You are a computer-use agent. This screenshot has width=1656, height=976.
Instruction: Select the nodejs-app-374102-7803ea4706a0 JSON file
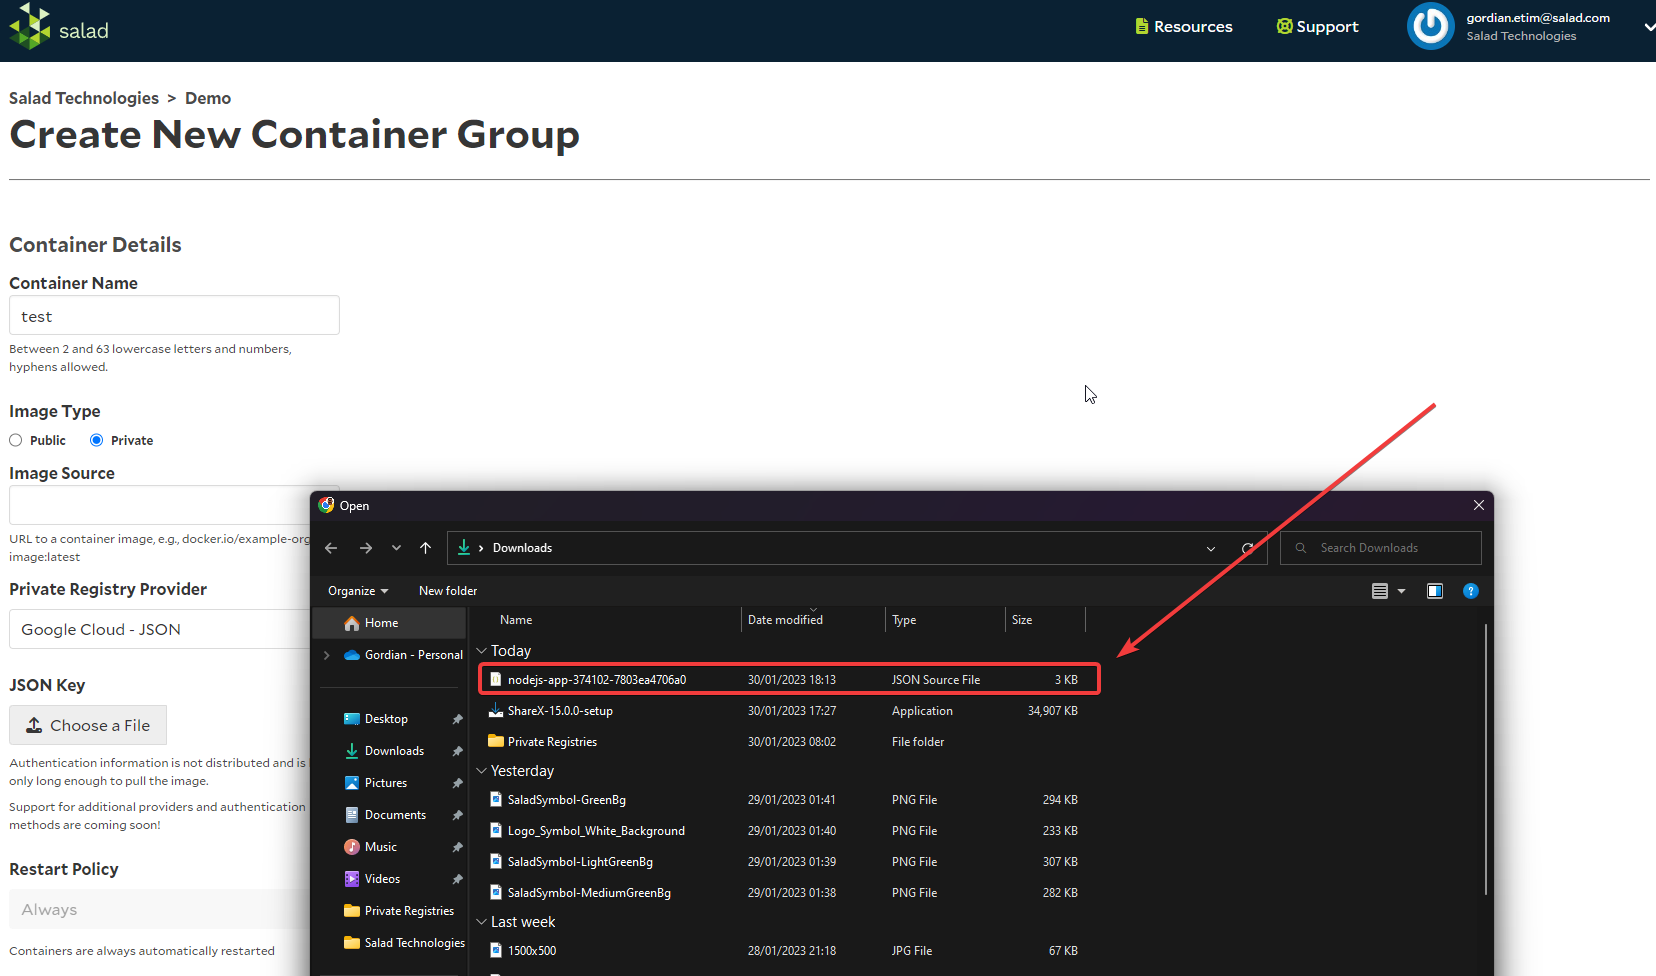[x=788, y=680]
